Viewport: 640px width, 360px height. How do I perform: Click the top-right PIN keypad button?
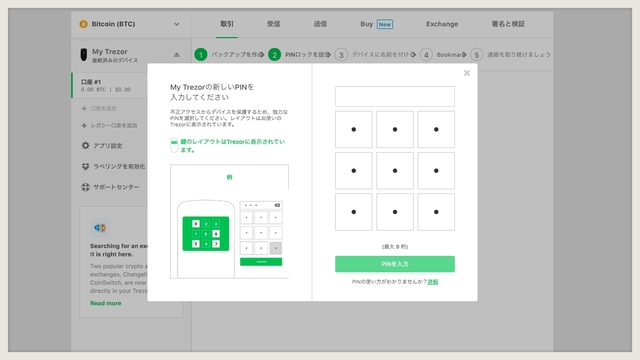436,129
